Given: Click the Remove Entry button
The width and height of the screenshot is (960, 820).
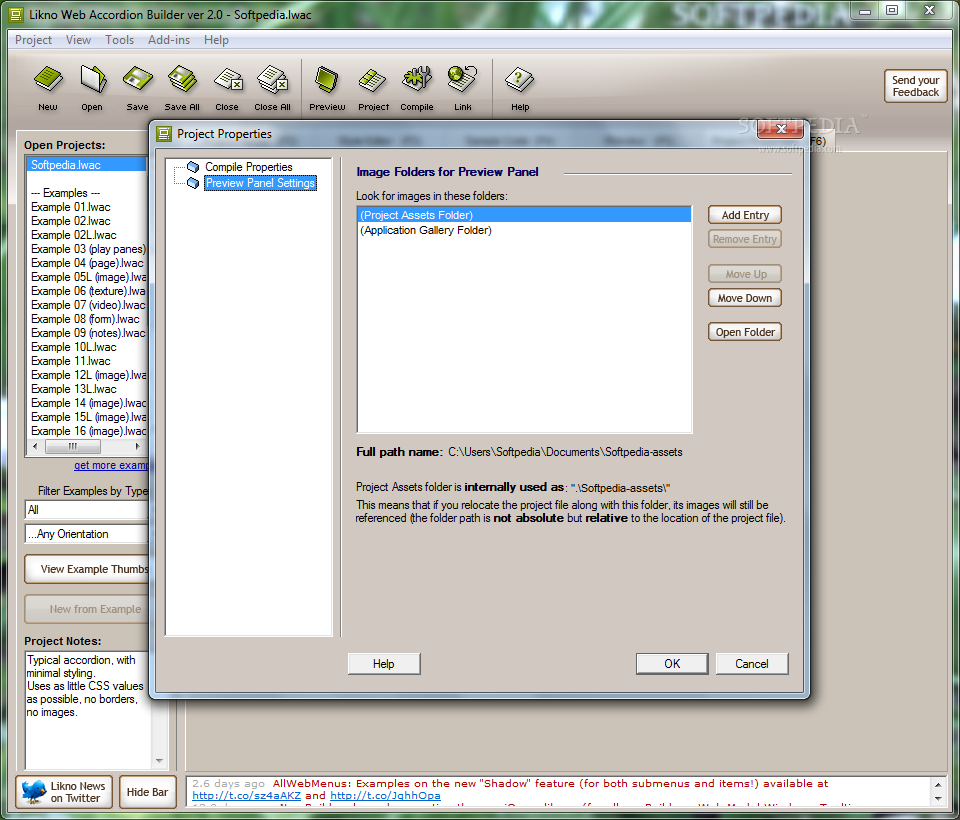Looking at the screenshot, I should point(744,239).
